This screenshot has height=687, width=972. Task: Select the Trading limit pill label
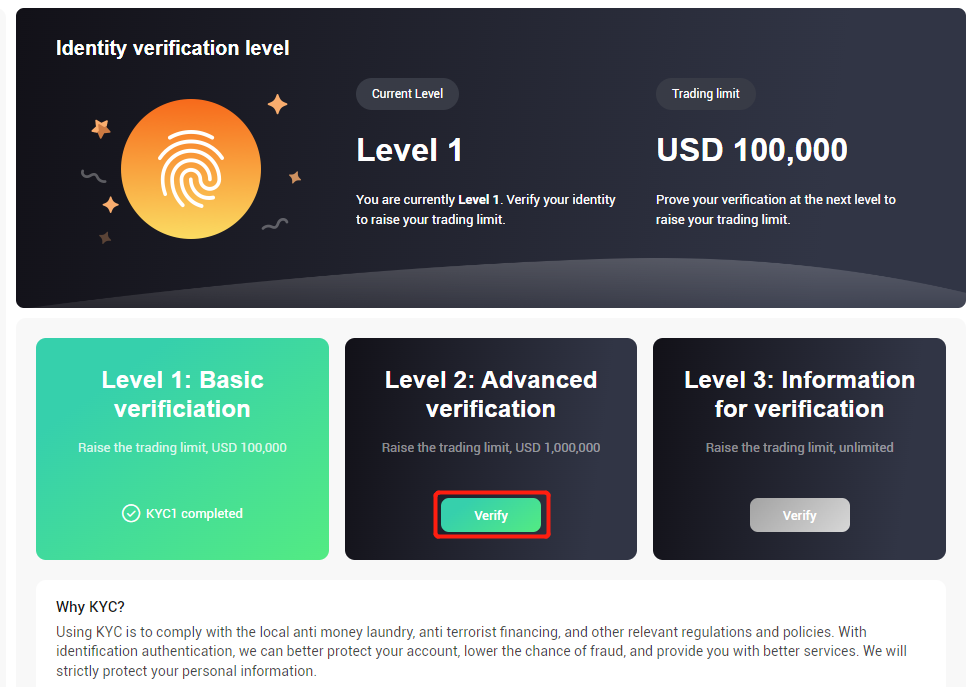click(705, 94)
